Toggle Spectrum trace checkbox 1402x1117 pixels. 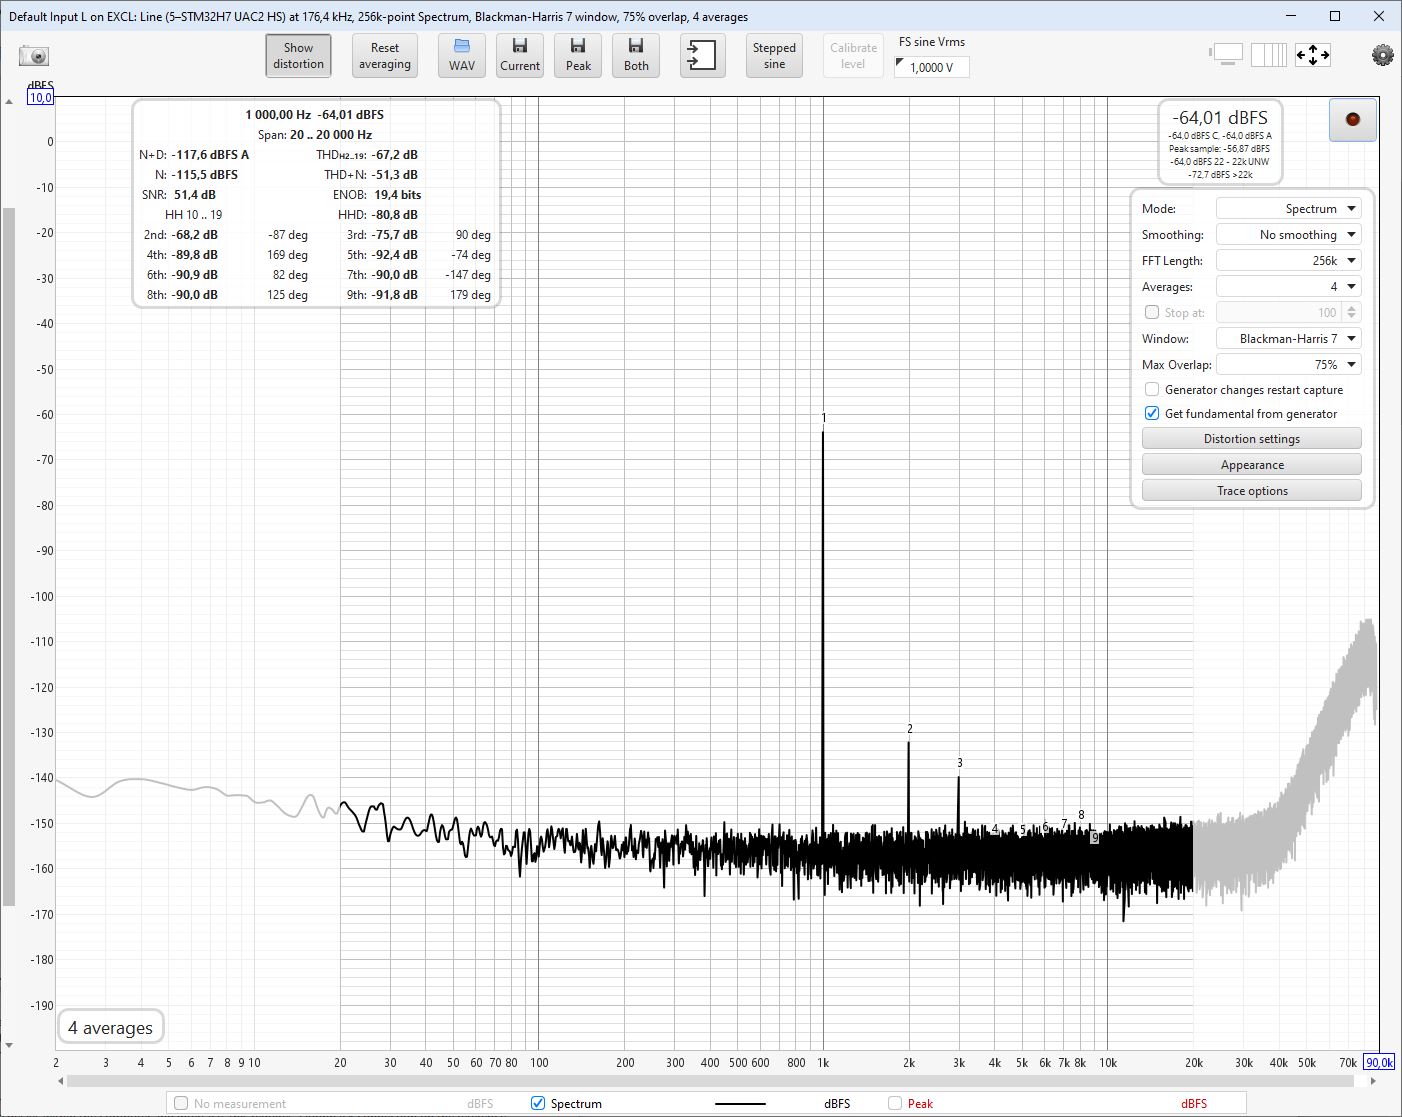[x=538, y=1103]
